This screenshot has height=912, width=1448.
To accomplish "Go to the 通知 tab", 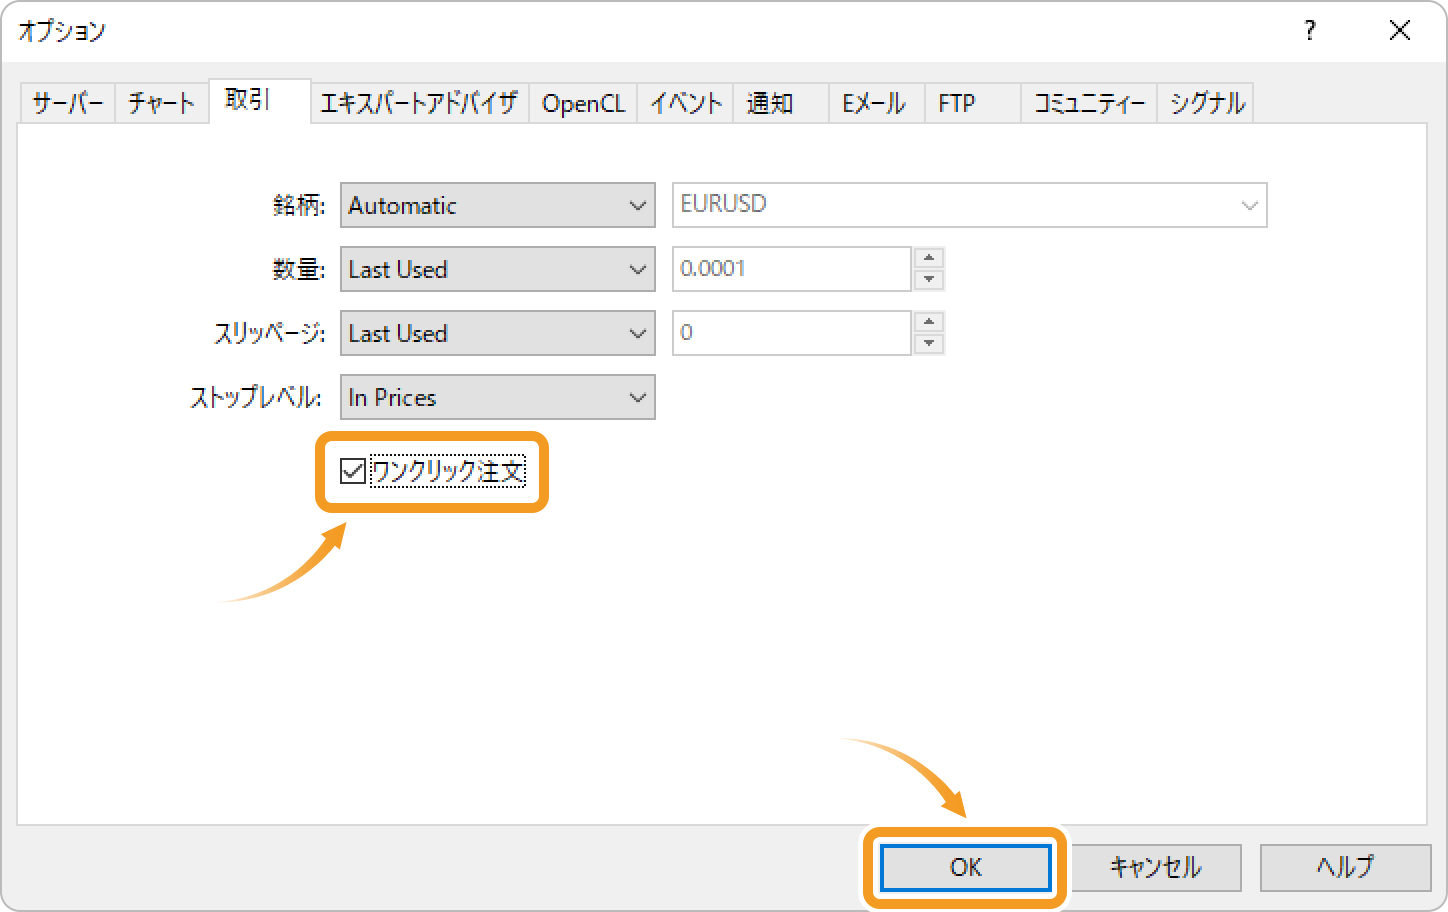I will (781, 103).
